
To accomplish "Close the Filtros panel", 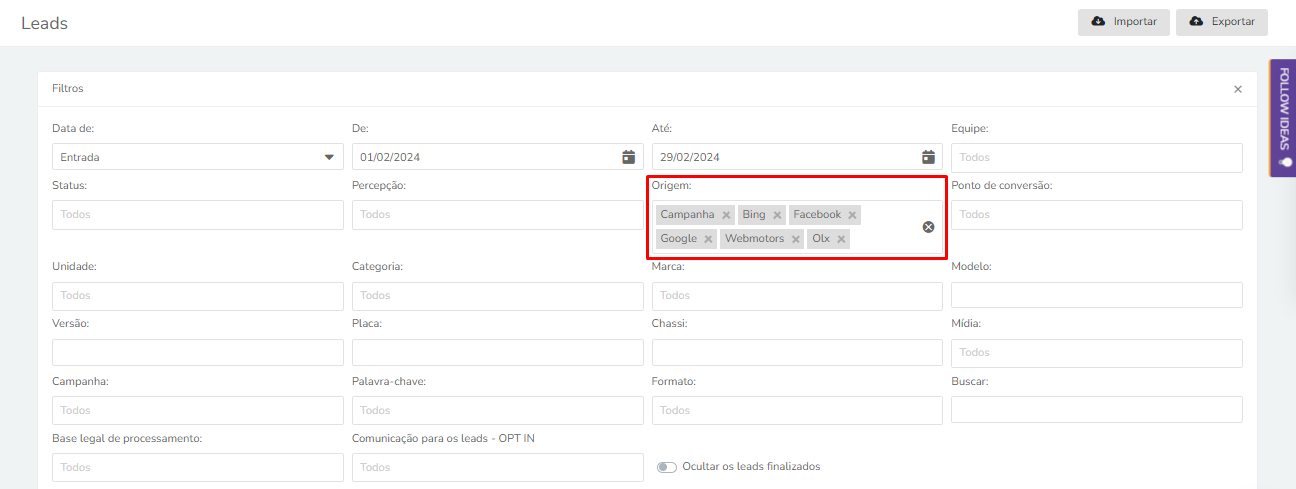I will coord(1238,89).
